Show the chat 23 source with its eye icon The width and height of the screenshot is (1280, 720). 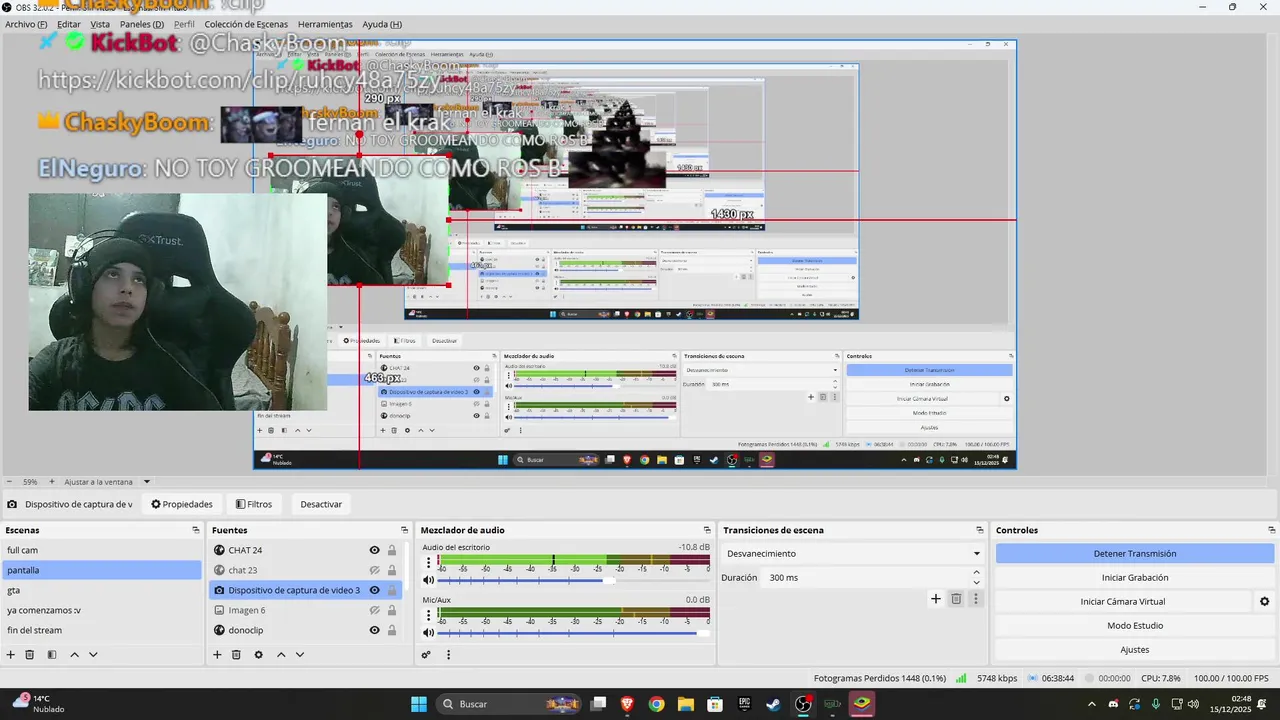375,570
